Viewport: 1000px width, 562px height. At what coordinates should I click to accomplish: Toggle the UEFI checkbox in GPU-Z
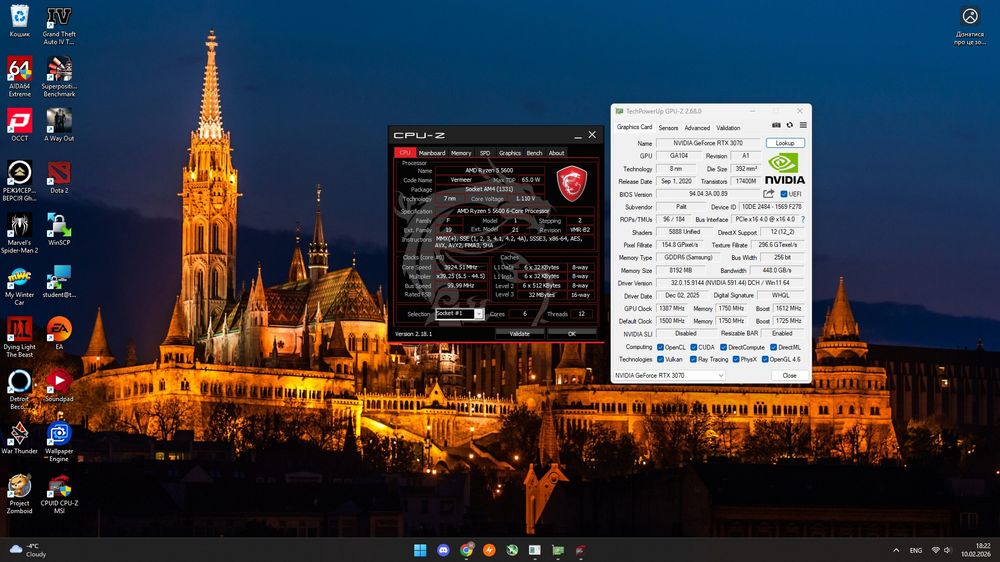(x=784, y=194)
